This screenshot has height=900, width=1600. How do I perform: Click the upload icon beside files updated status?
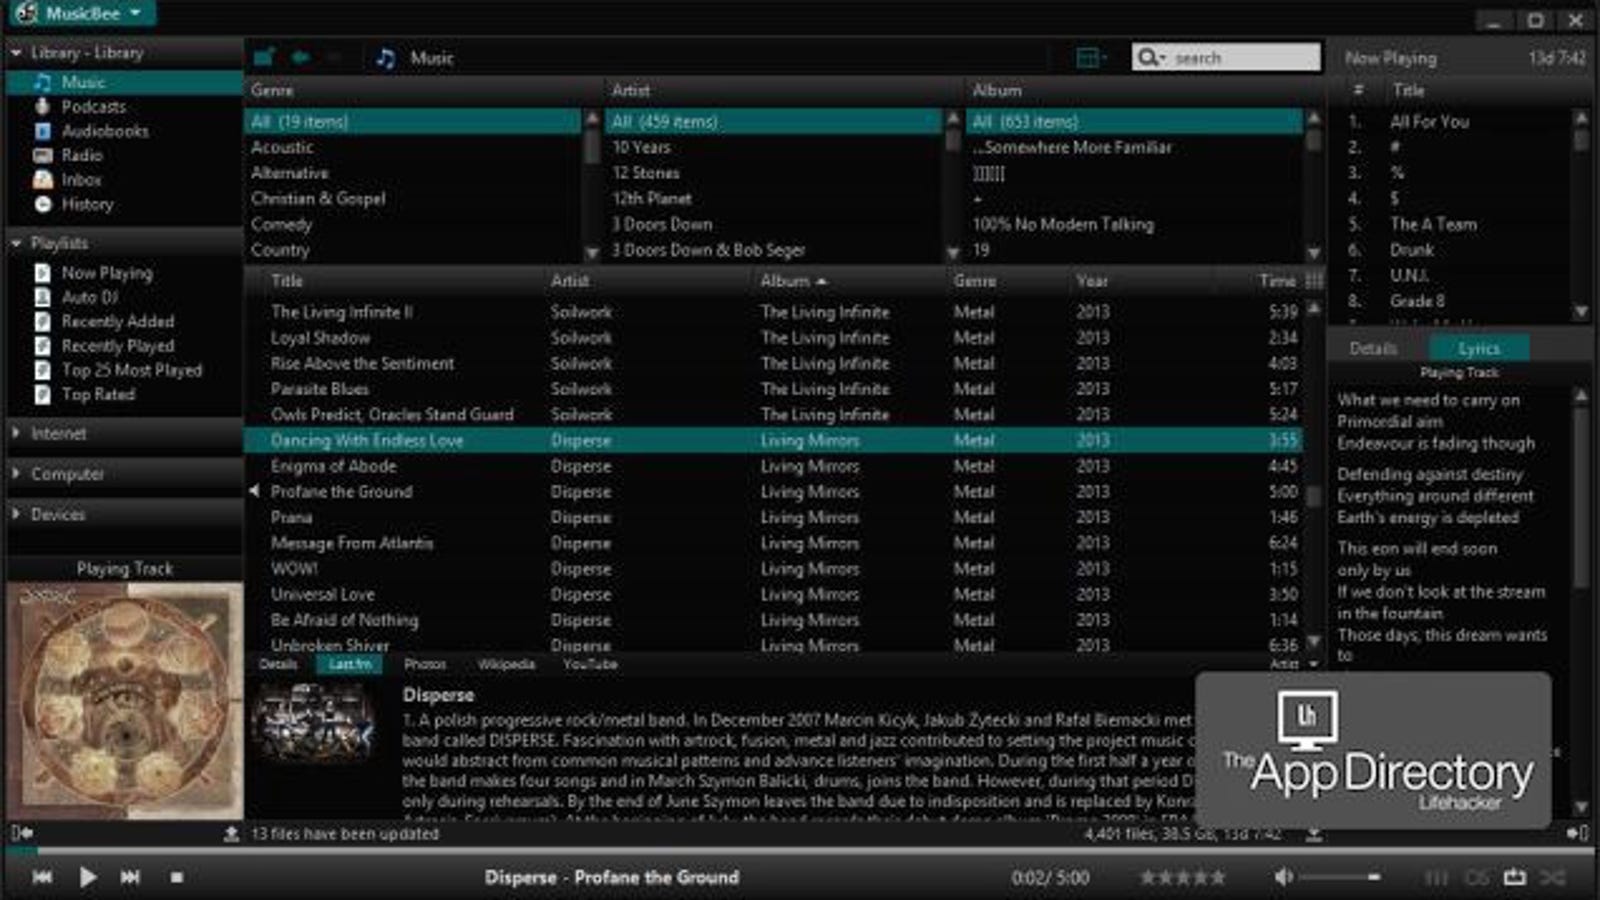231,833
